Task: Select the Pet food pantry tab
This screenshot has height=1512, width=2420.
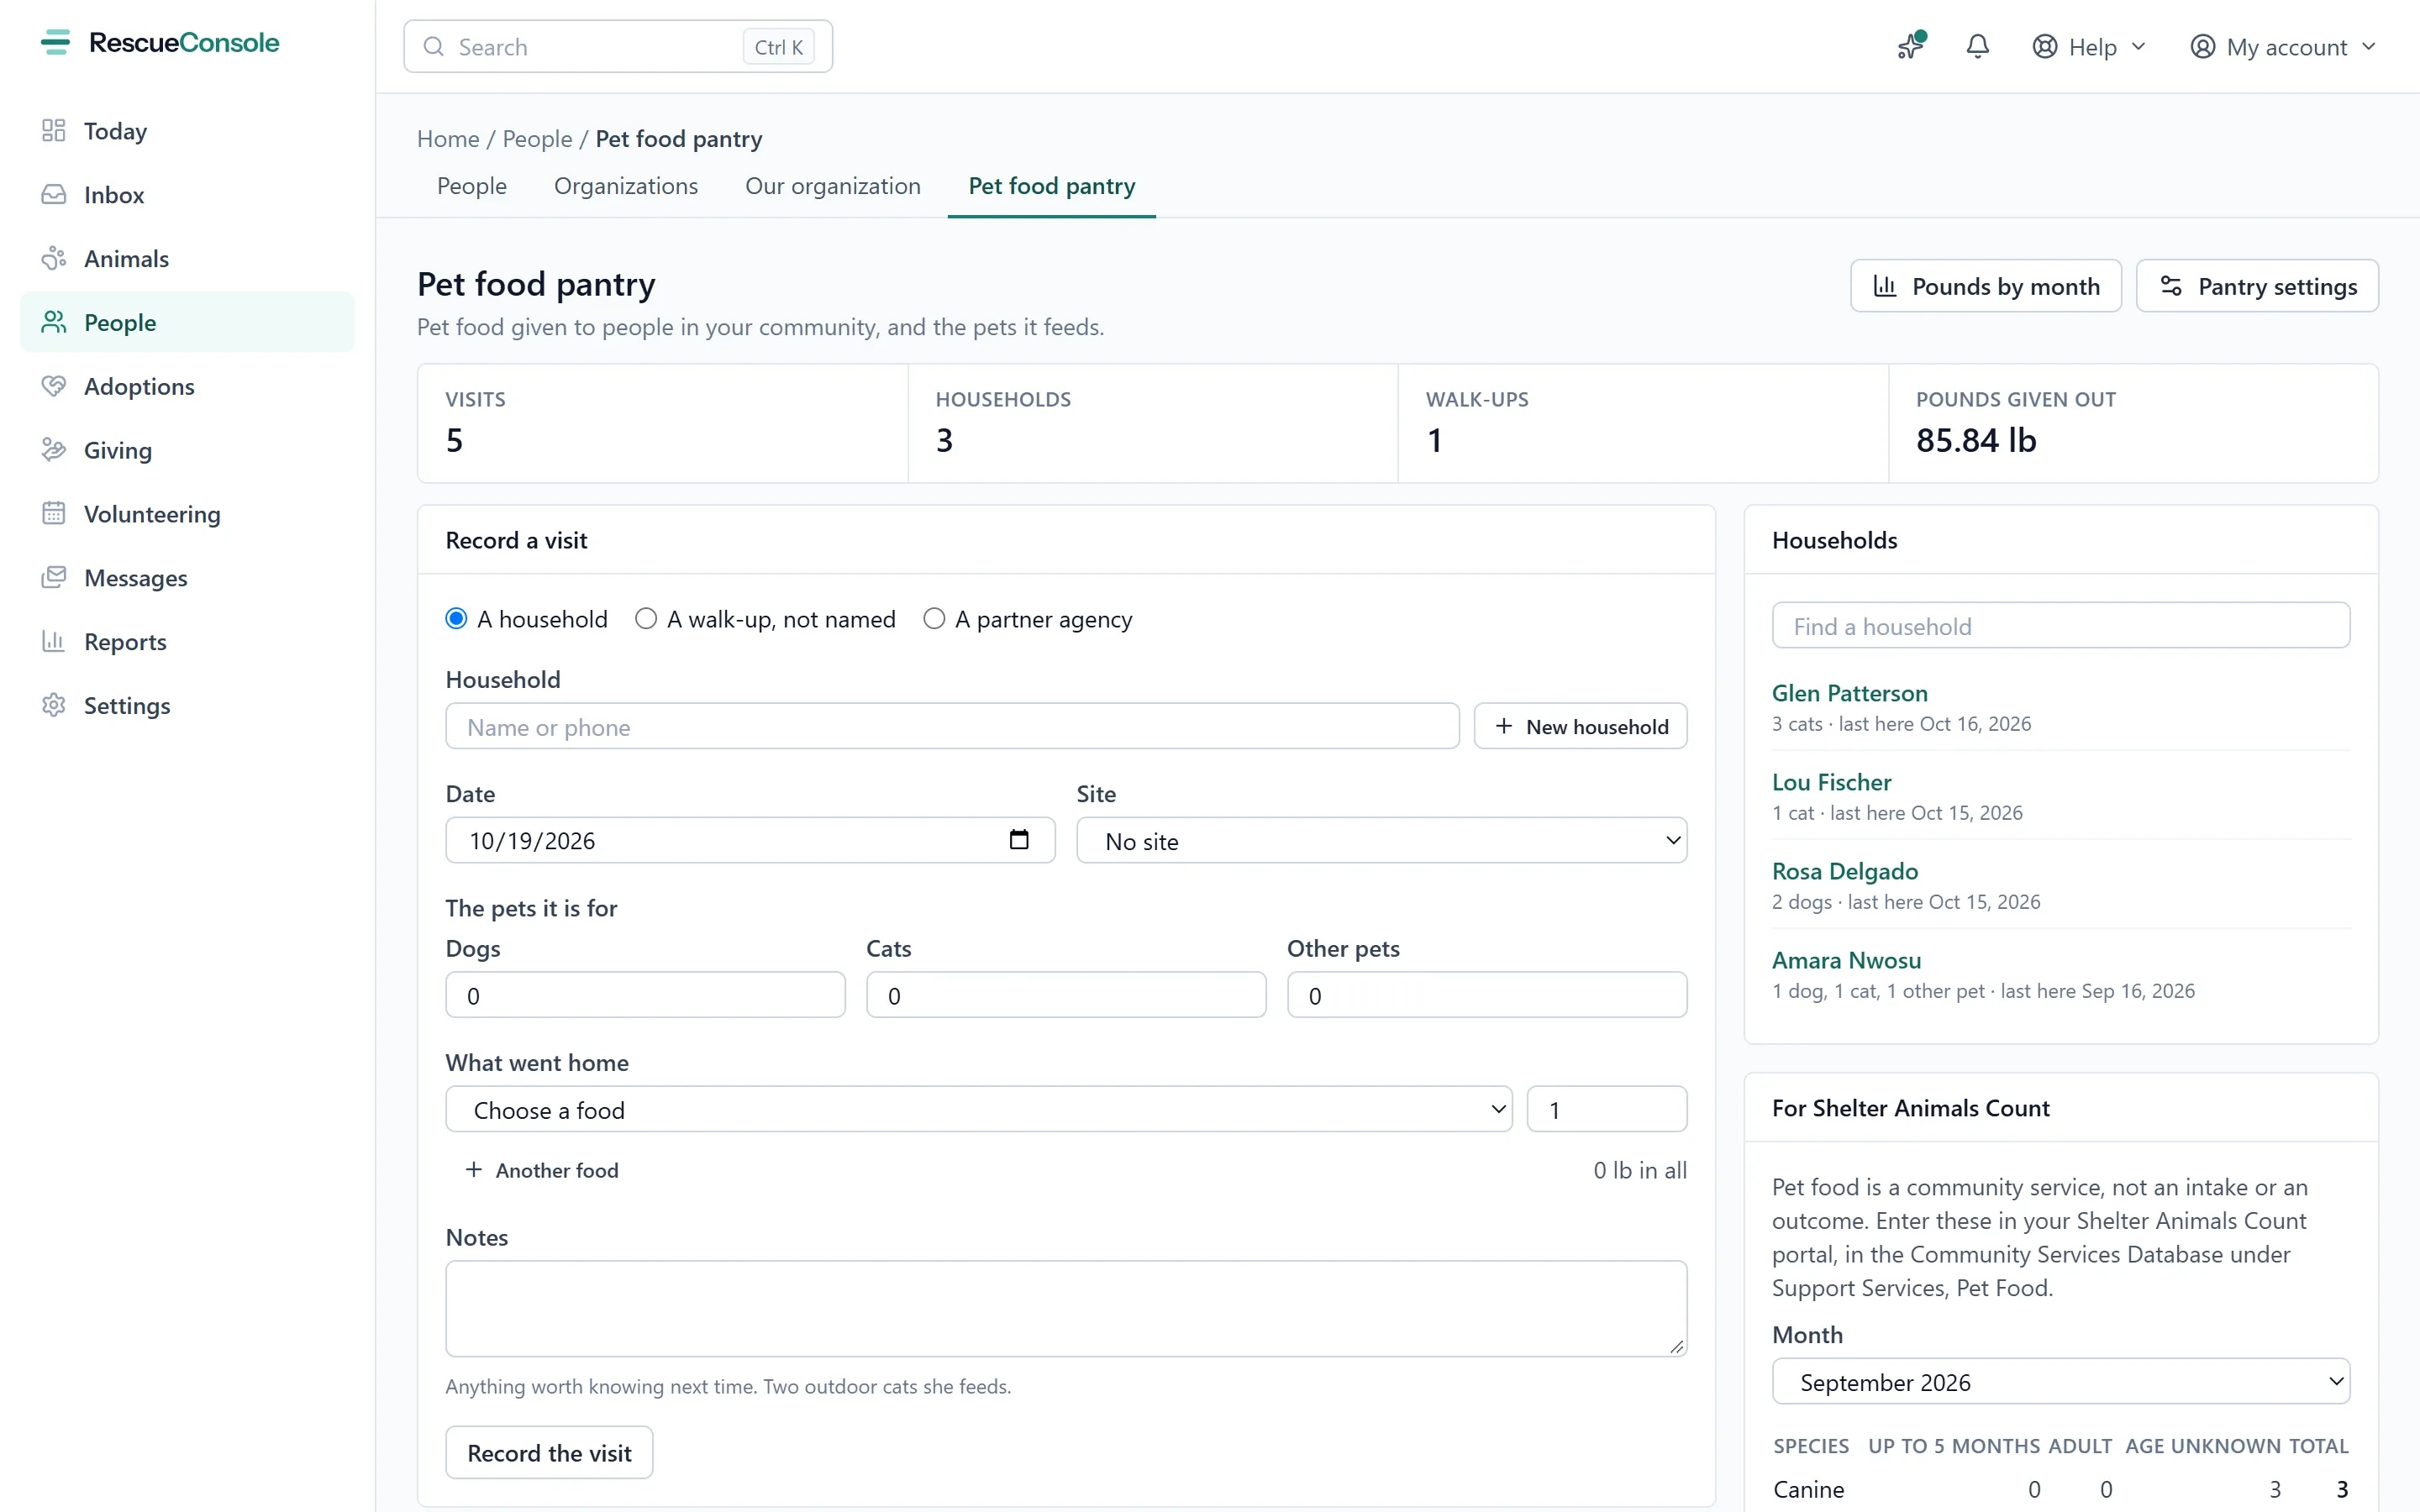Action: click(x=1052, y=186)
